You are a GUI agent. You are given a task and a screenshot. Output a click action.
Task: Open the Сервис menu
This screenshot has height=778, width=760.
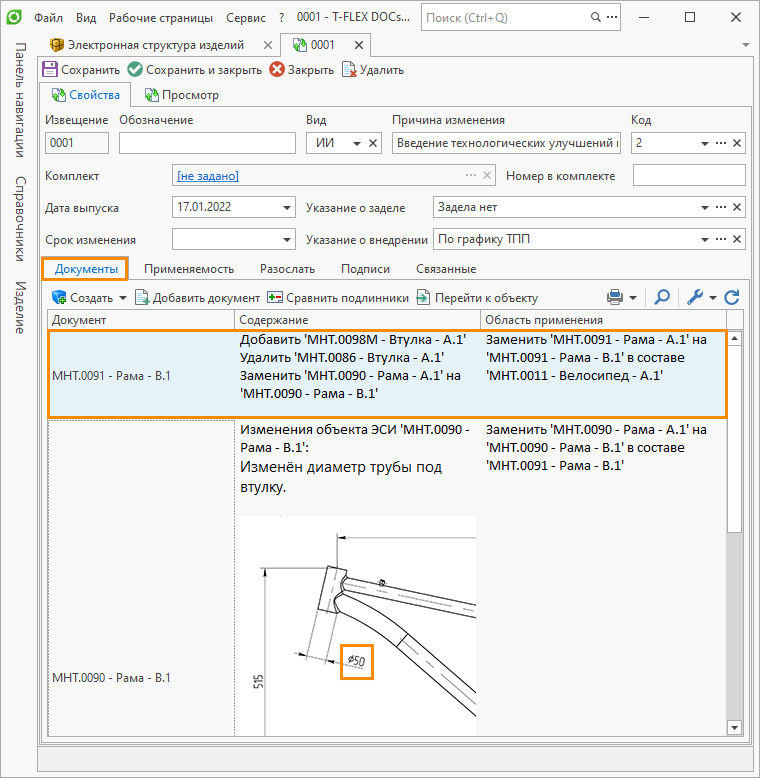(x=246, y=18)
